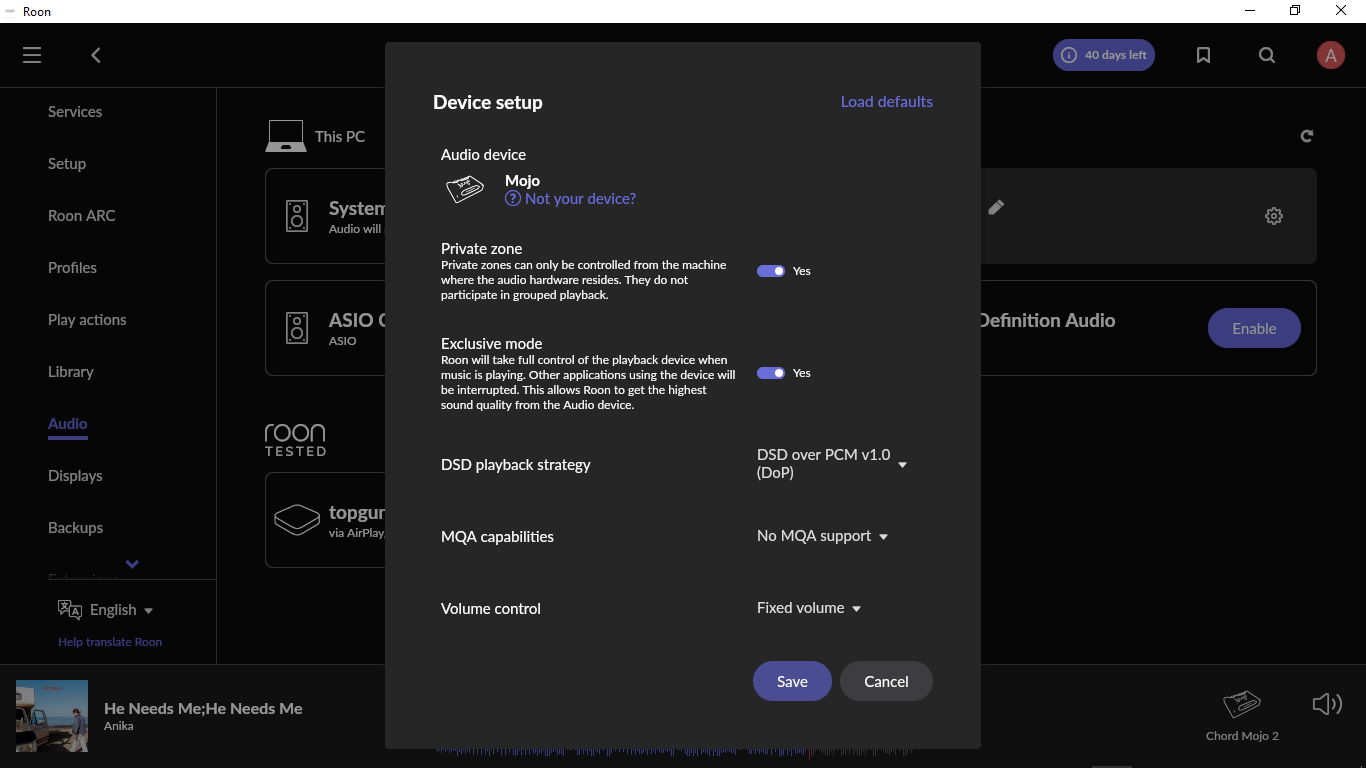Screen dimensions: 1366x768
Task: Click the He Needs Me album artwork
Action: pos(52,716)
